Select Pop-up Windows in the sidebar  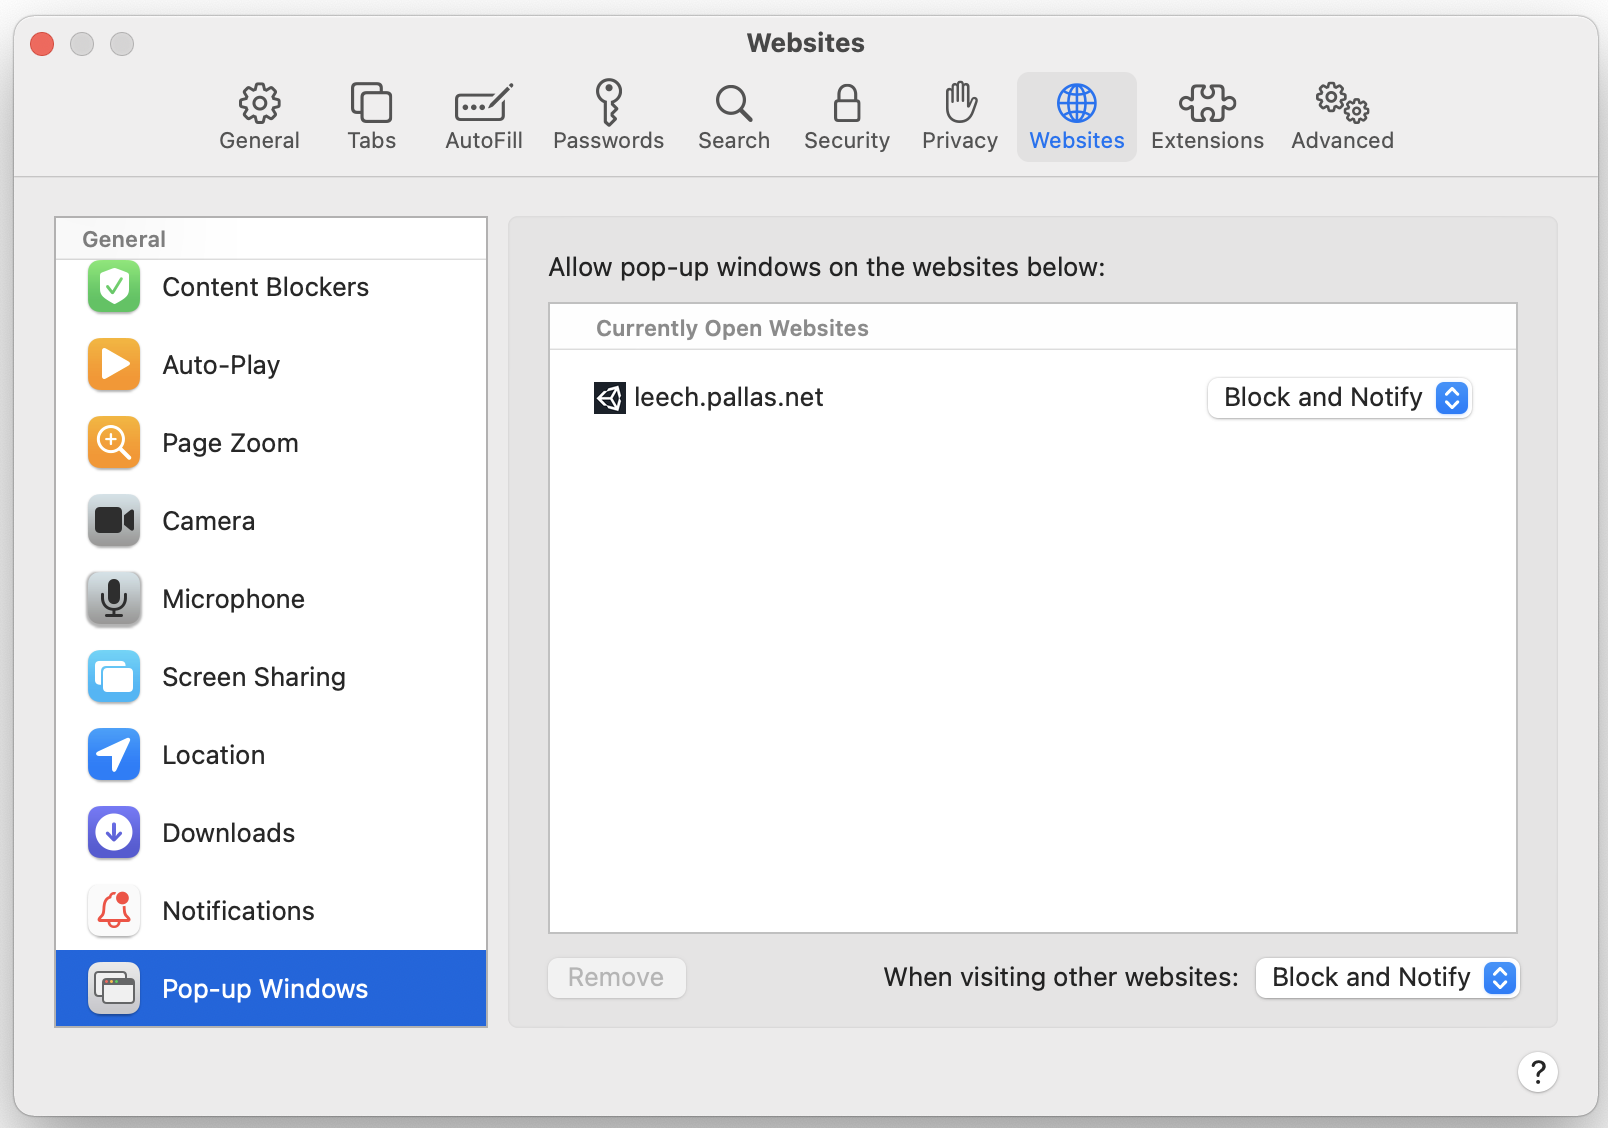265,989
